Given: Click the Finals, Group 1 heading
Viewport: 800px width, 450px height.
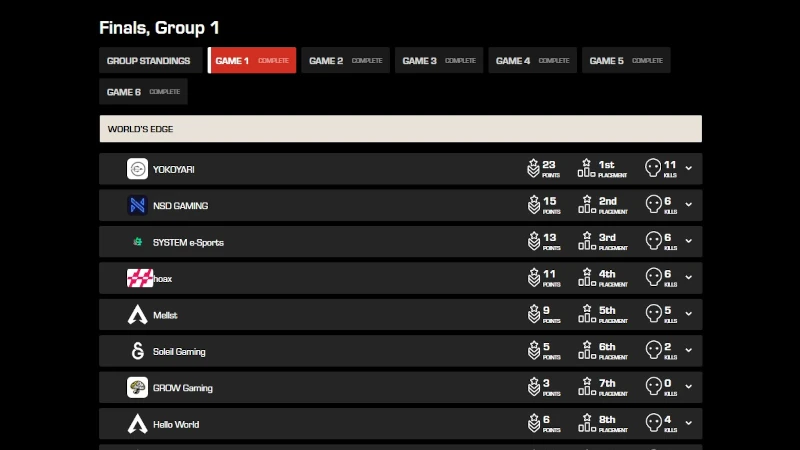Looking at the screenshot, I should pyautogui.click(x=159, y=28).
